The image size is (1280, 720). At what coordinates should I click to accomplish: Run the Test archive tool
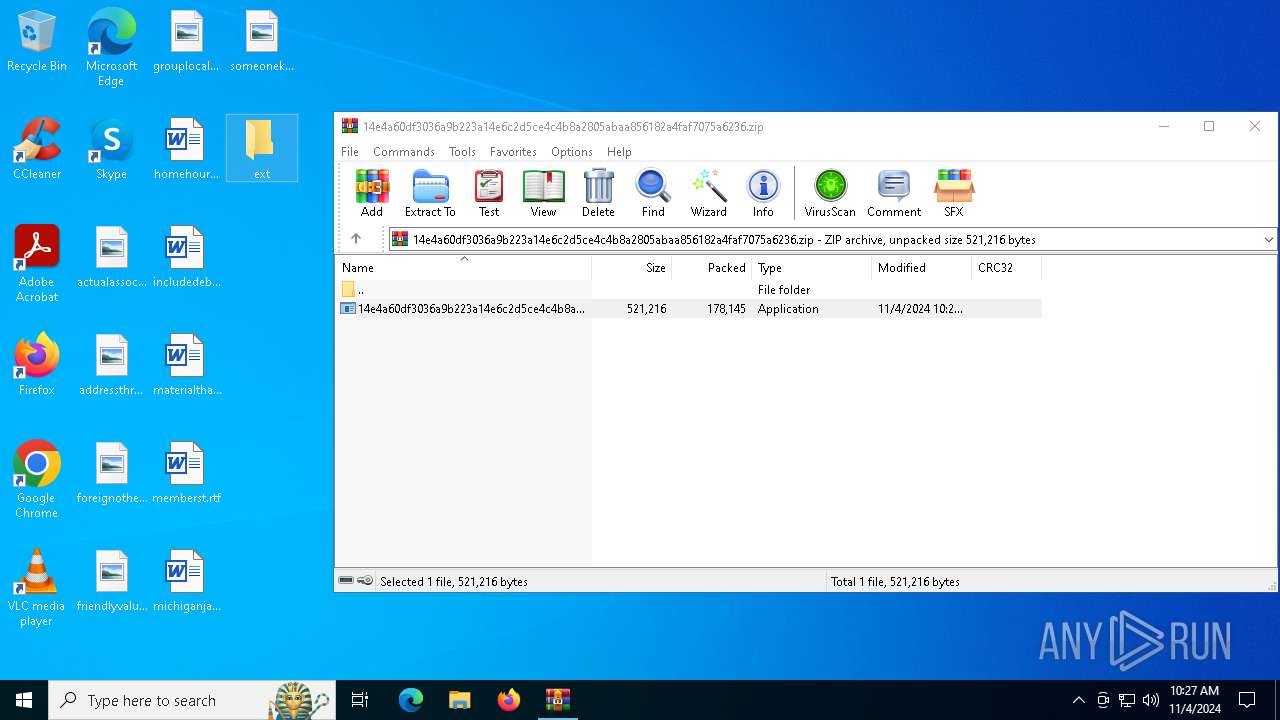point(489,193)
